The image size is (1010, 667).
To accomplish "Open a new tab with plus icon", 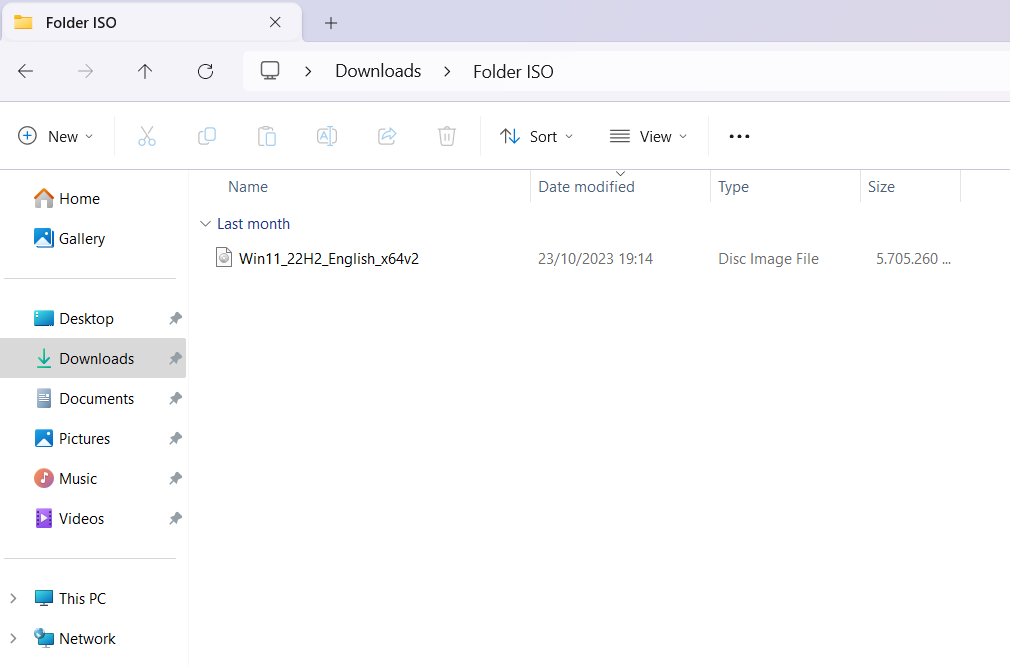I will tap(330, 23).
